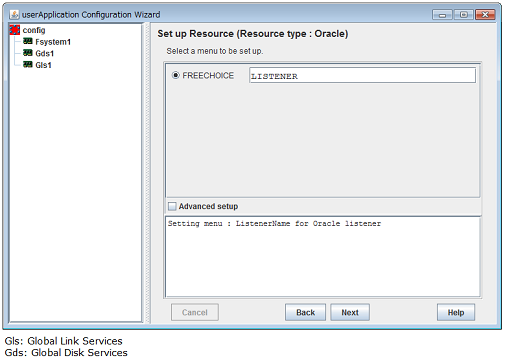This screenshot has height=360, width=505.
Task: Select the Gds1 tree item
Action: point(45,53)
